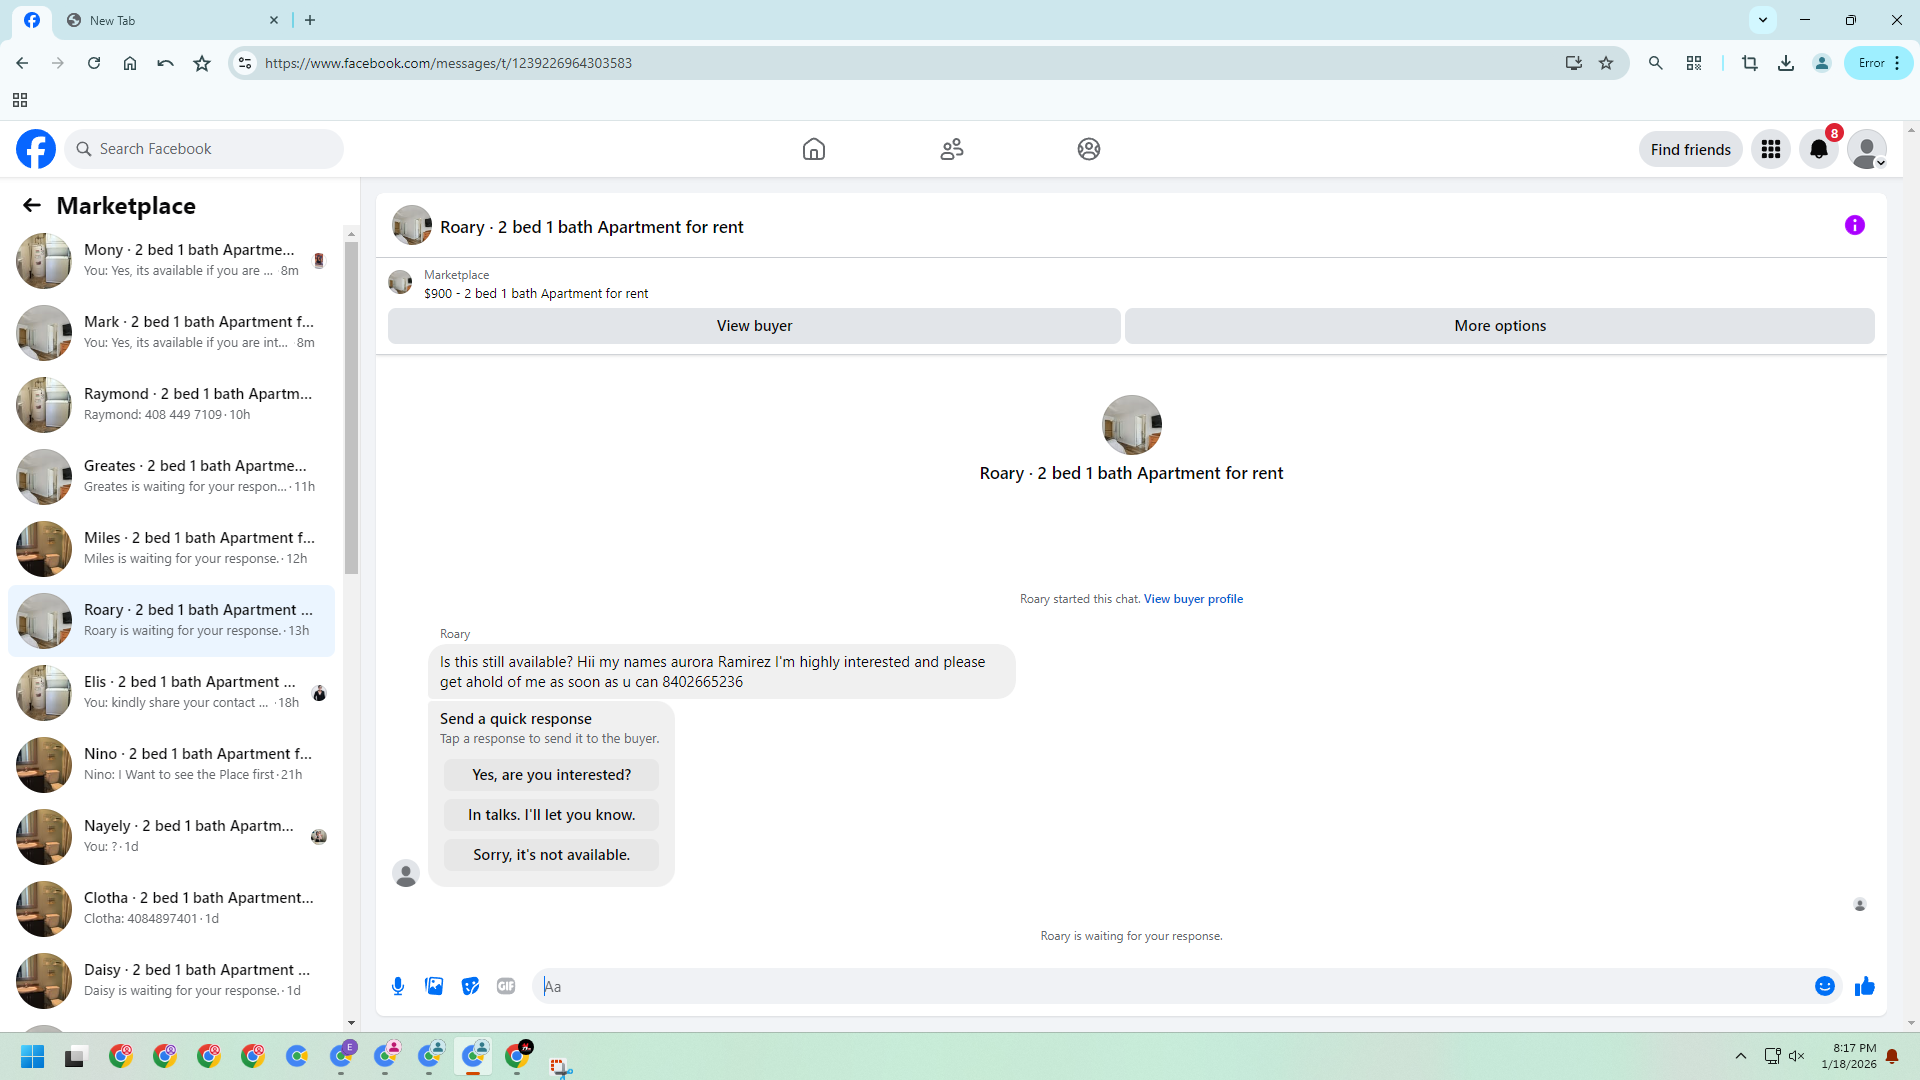Open the sticker picker icon
The height and width of the screenshot is (1080, 1920).
point(470,986)
